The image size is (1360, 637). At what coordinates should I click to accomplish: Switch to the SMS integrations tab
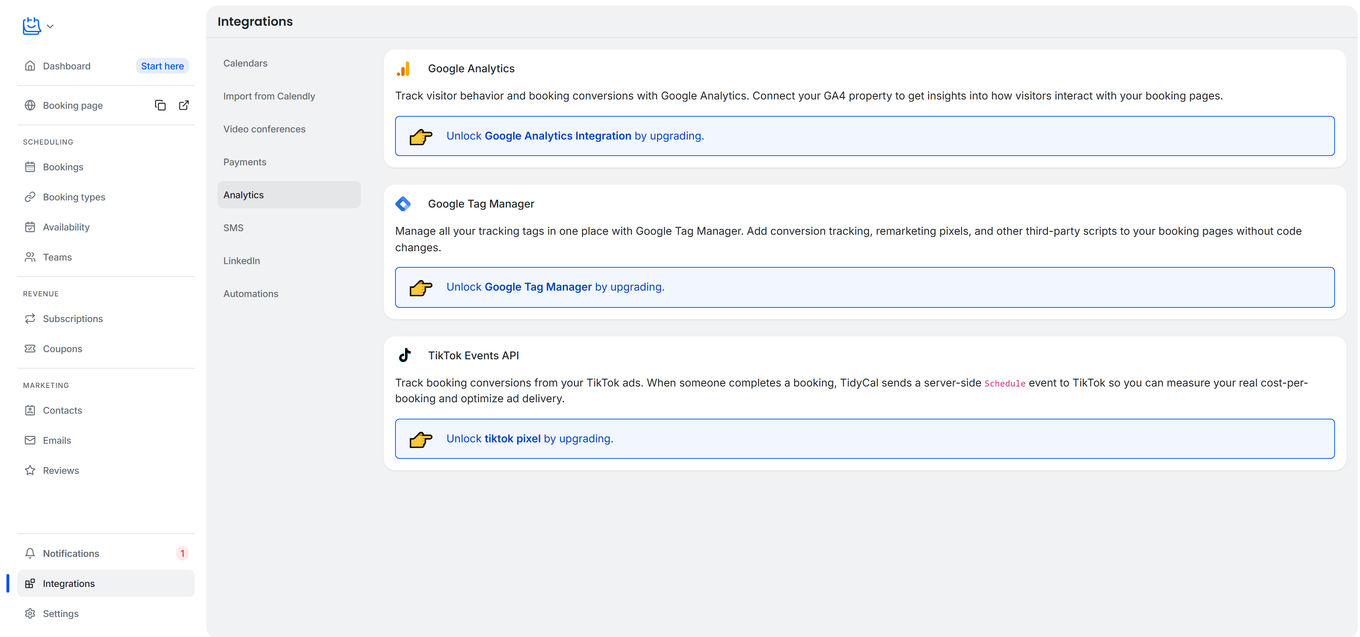coord(289,228)
